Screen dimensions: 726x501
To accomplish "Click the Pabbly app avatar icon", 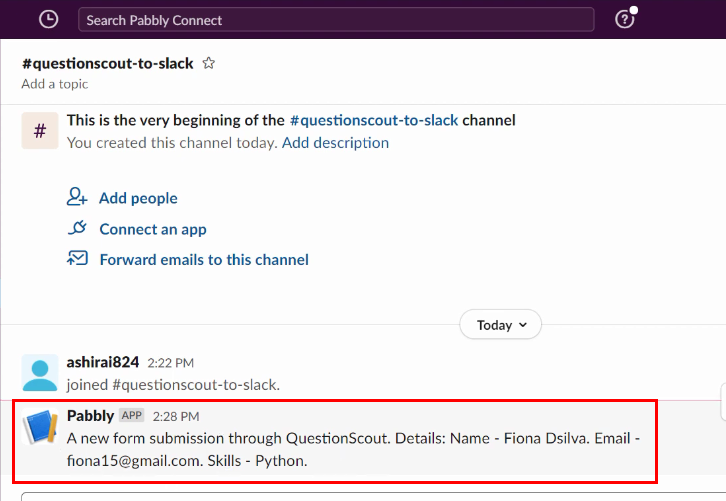I will tap(40, 426).
